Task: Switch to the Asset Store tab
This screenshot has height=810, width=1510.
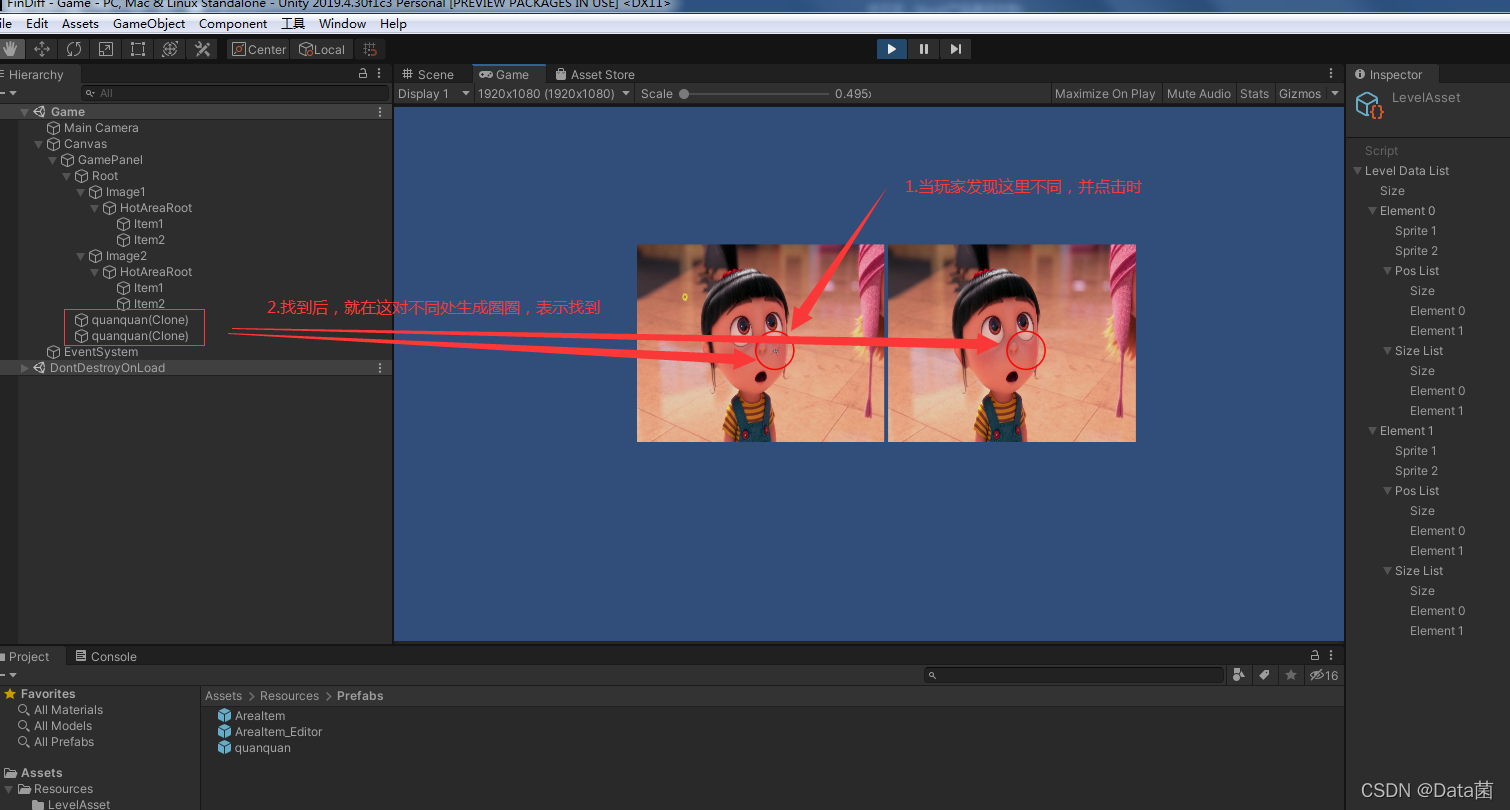Action: 595,74
